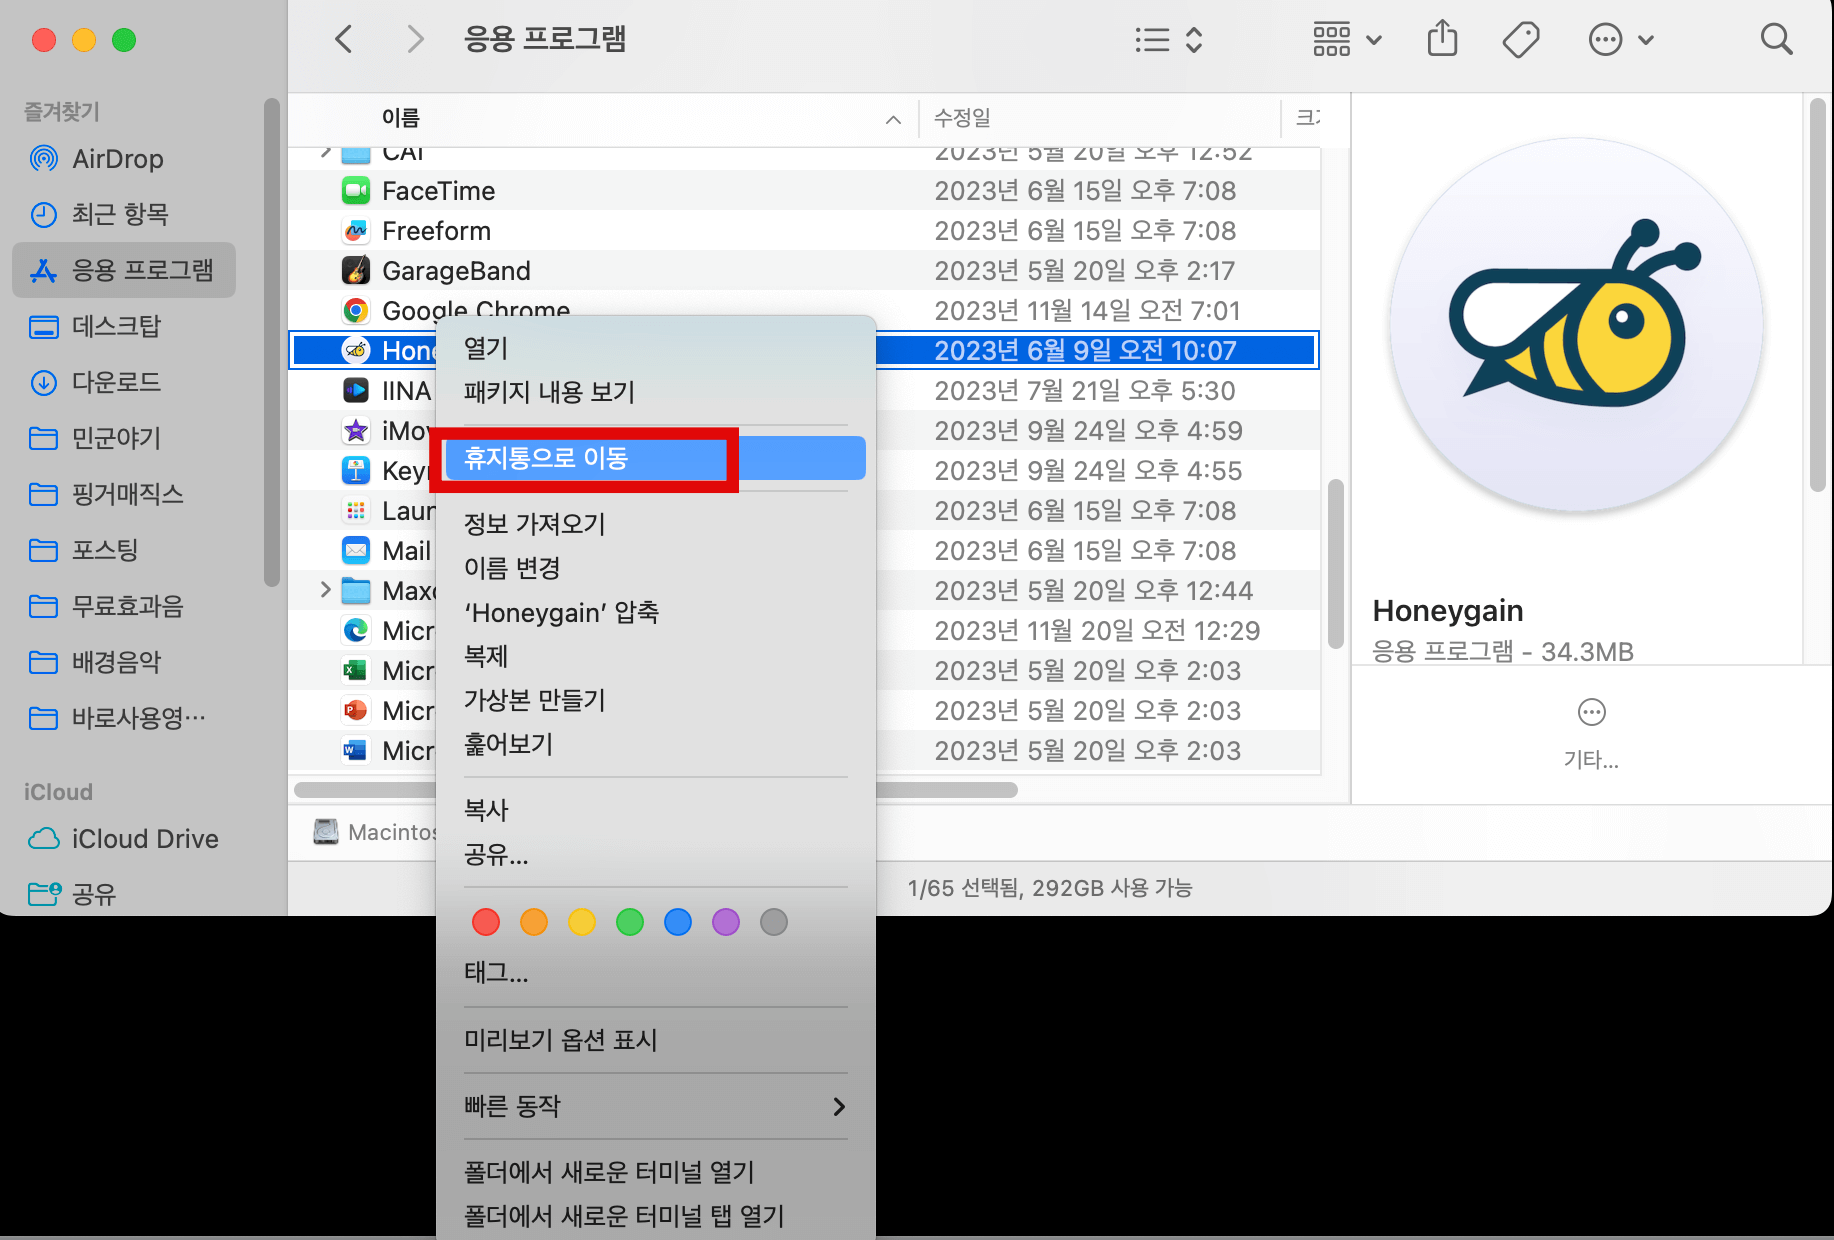This screenshot has width=1834, height=1240.
Task: Select the FaceTime app row
Action: click(804, 190)
